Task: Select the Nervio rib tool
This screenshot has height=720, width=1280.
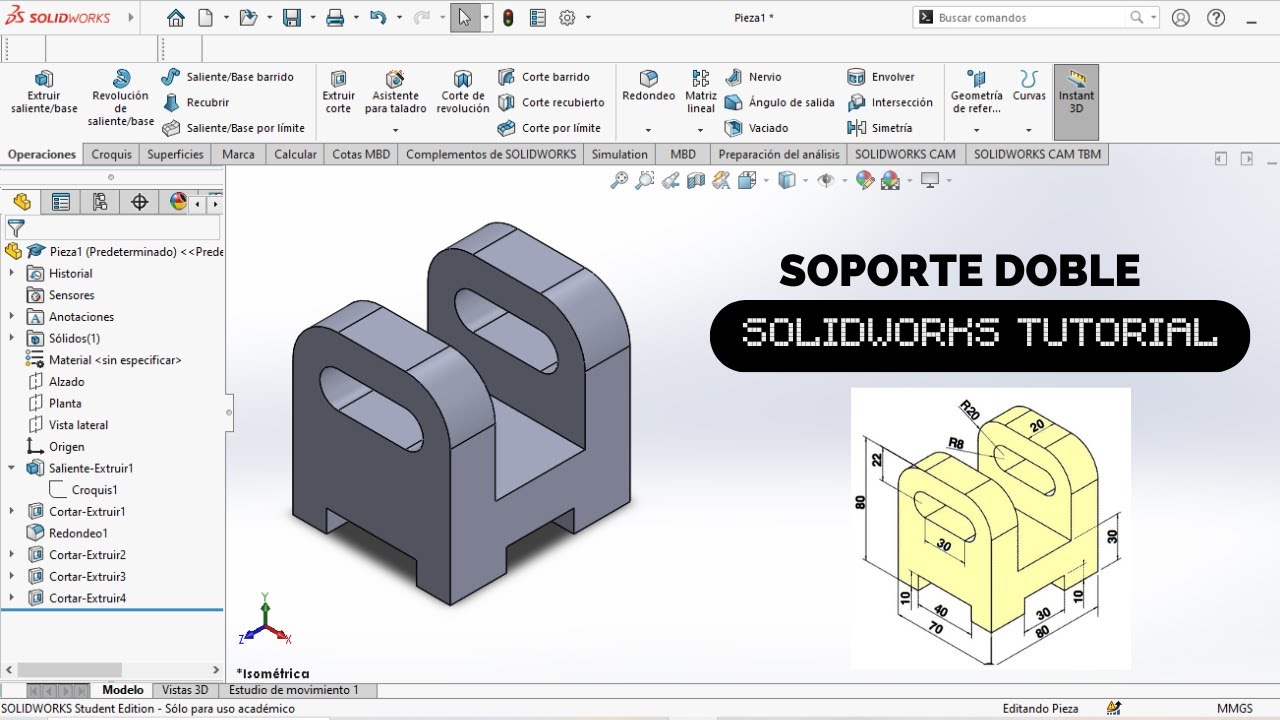Action: (753, 77)
